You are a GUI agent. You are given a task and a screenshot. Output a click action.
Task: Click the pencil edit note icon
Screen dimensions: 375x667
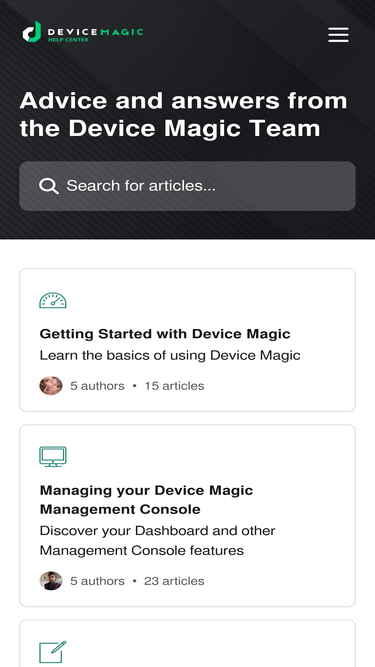53,652
